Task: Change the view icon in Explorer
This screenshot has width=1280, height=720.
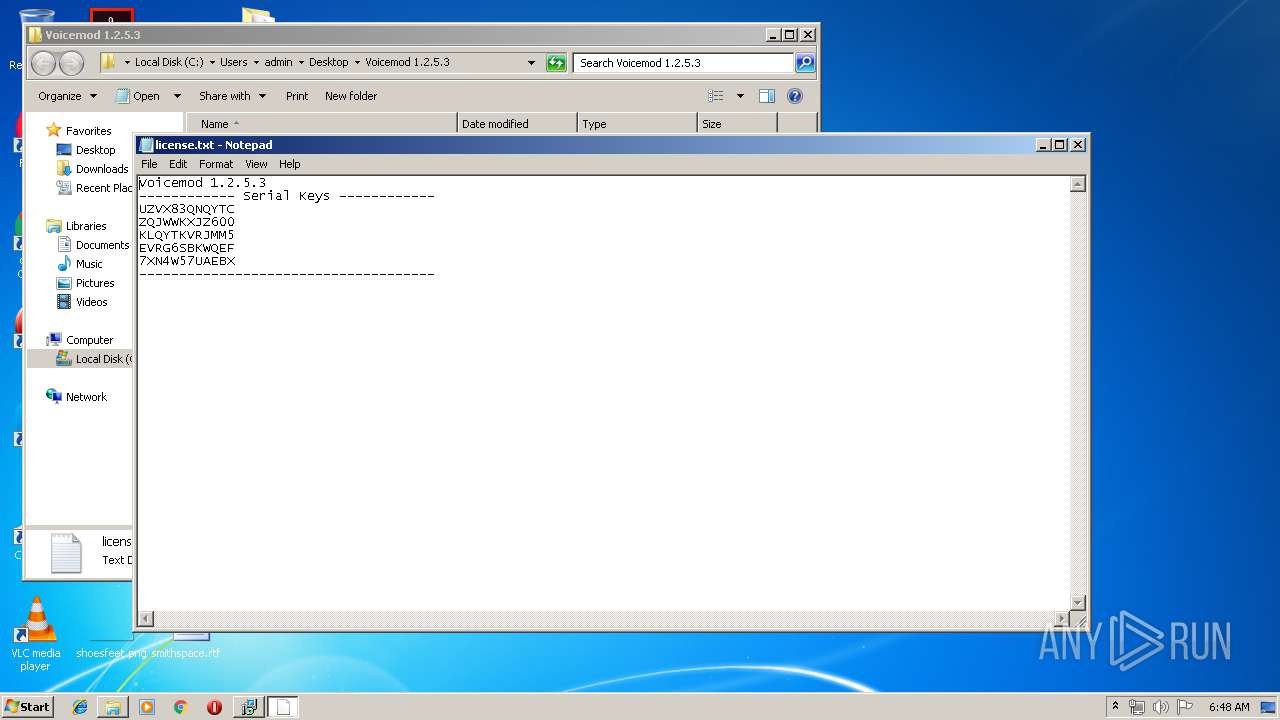Action: click(x=716, y=96)
